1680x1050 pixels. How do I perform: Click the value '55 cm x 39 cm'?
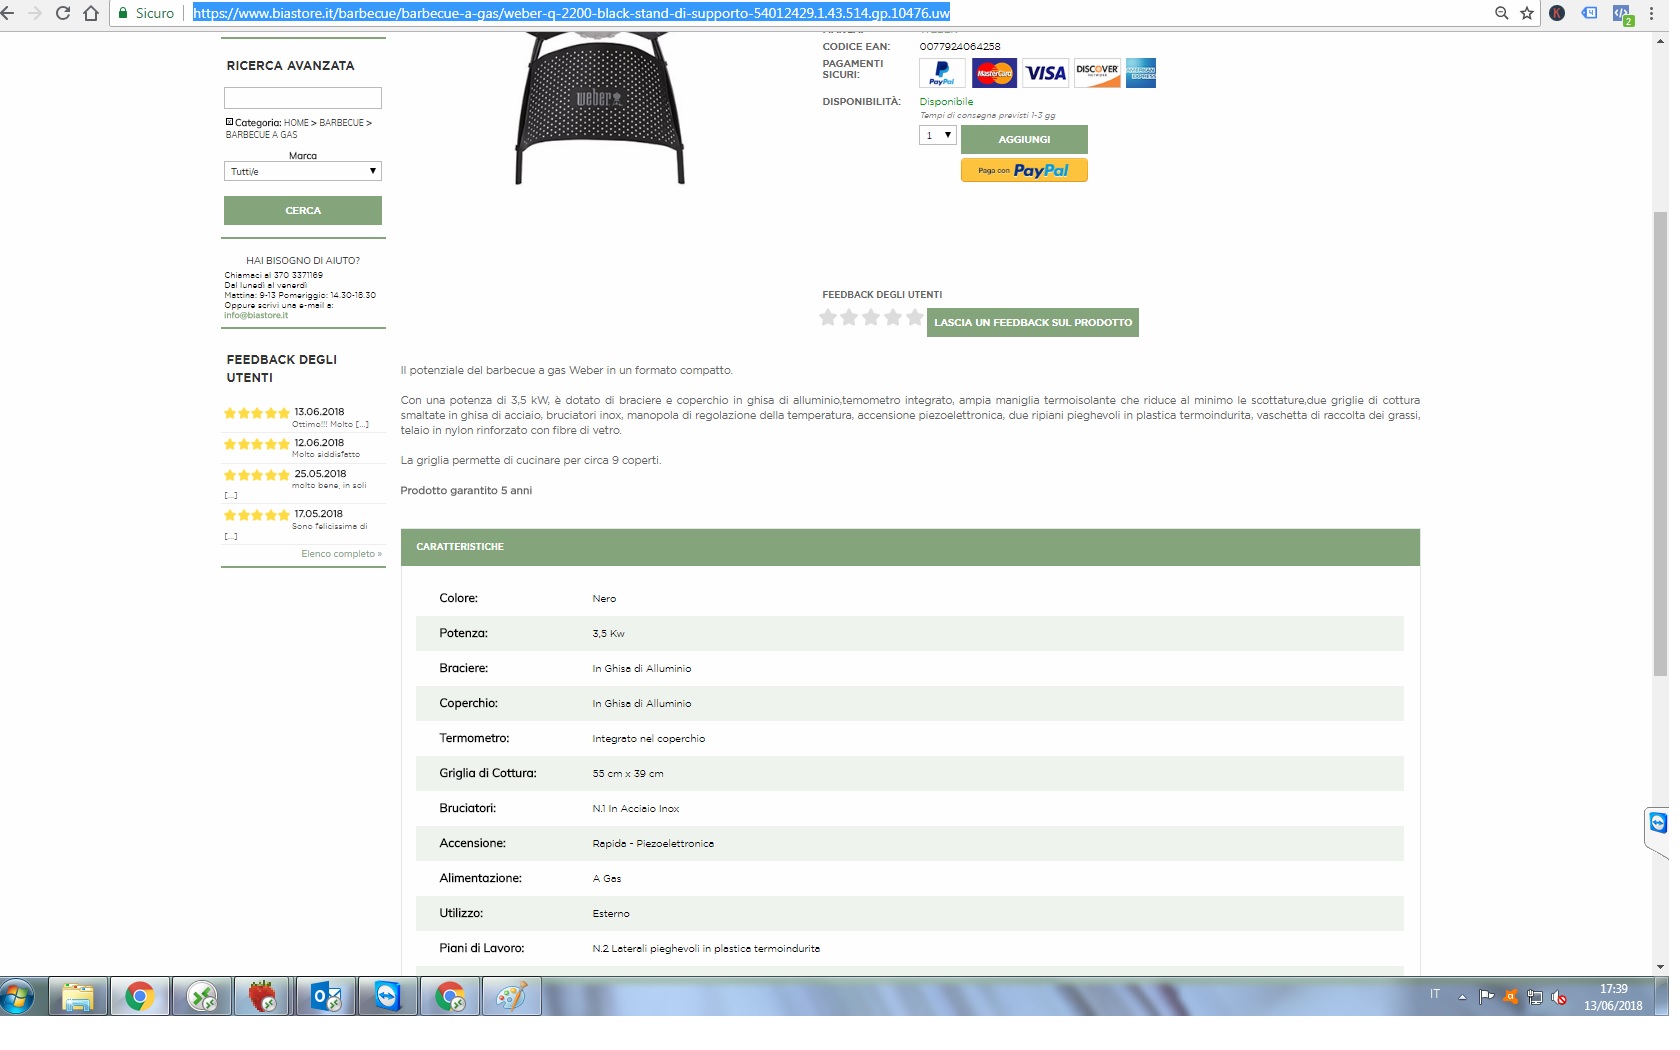click(628, 774)
